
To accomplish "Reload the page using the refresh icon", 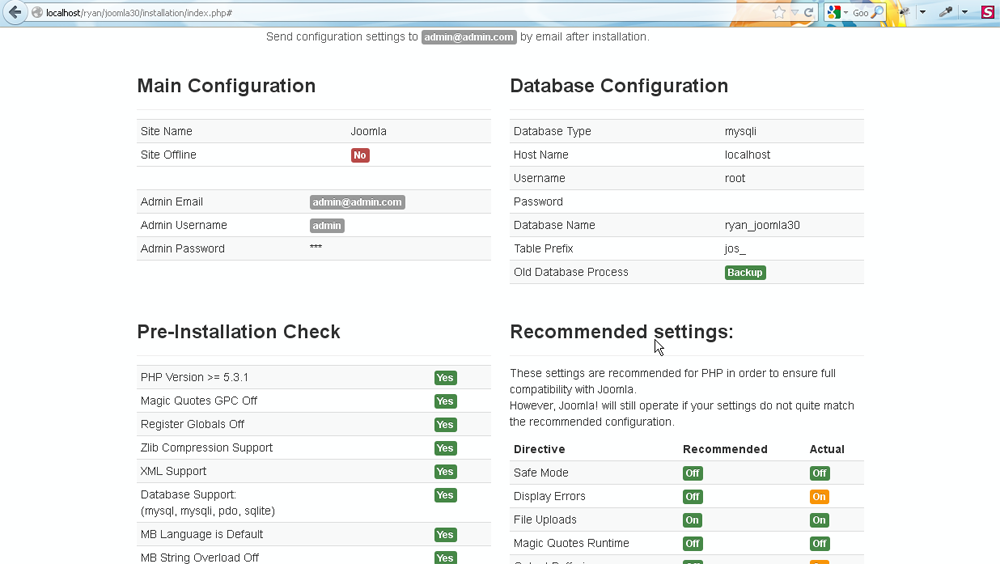I will 809,13.
